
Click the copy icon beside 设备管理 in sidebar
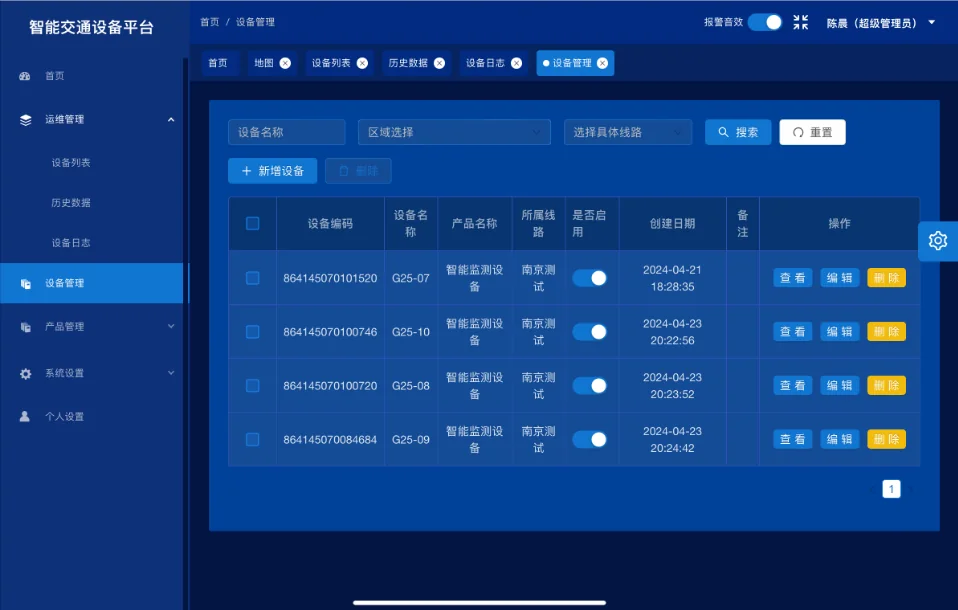[x=26, y=284]
